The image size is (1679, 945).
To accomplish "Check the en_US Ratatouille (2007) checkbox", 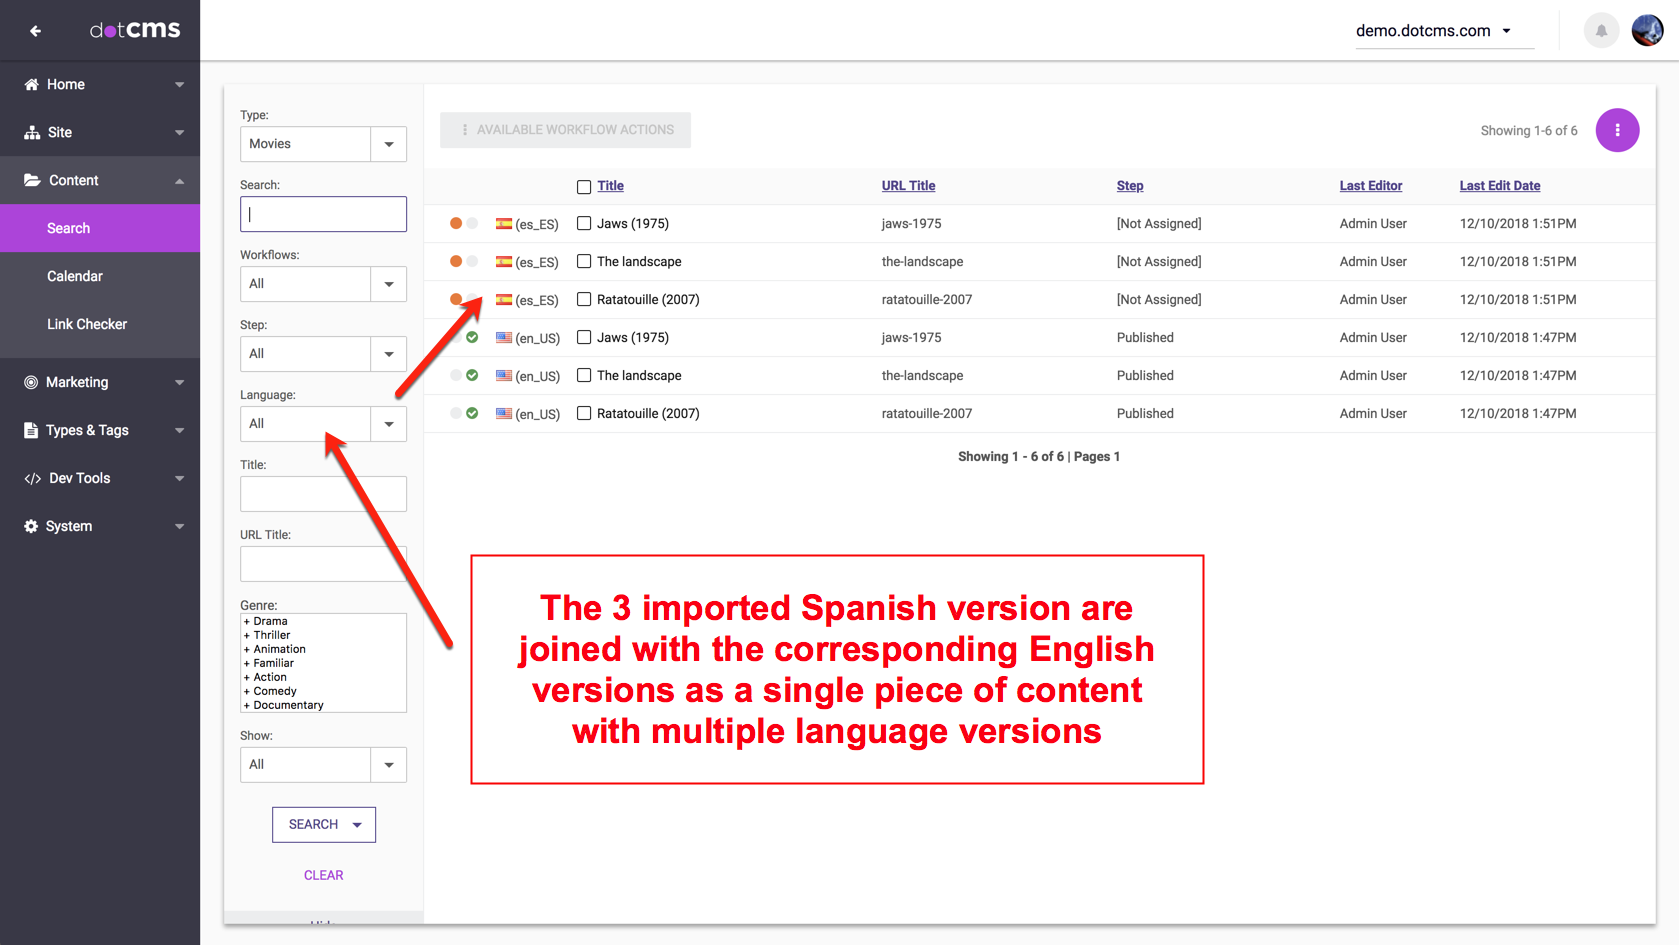I will tap(584, 414).
